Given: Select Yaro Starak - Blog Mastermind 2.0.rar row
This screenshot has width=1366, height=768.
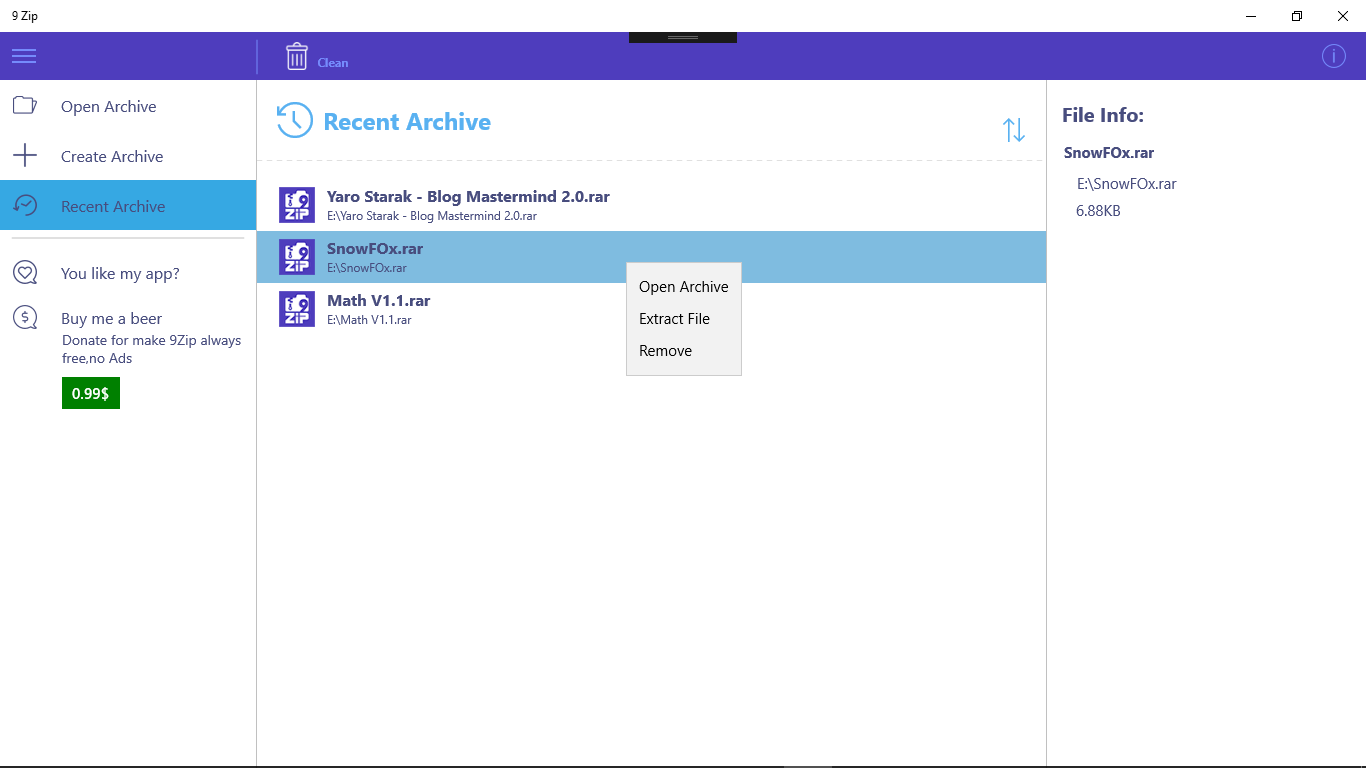Looking at the screenshot, I should click(651, 205).
